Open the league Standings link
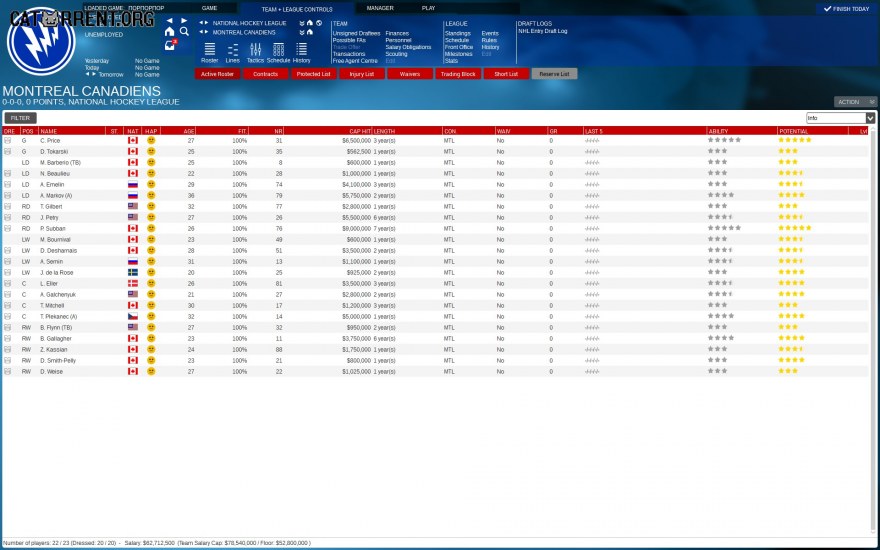Screen dimensions: 880x550 pos(457,34)
